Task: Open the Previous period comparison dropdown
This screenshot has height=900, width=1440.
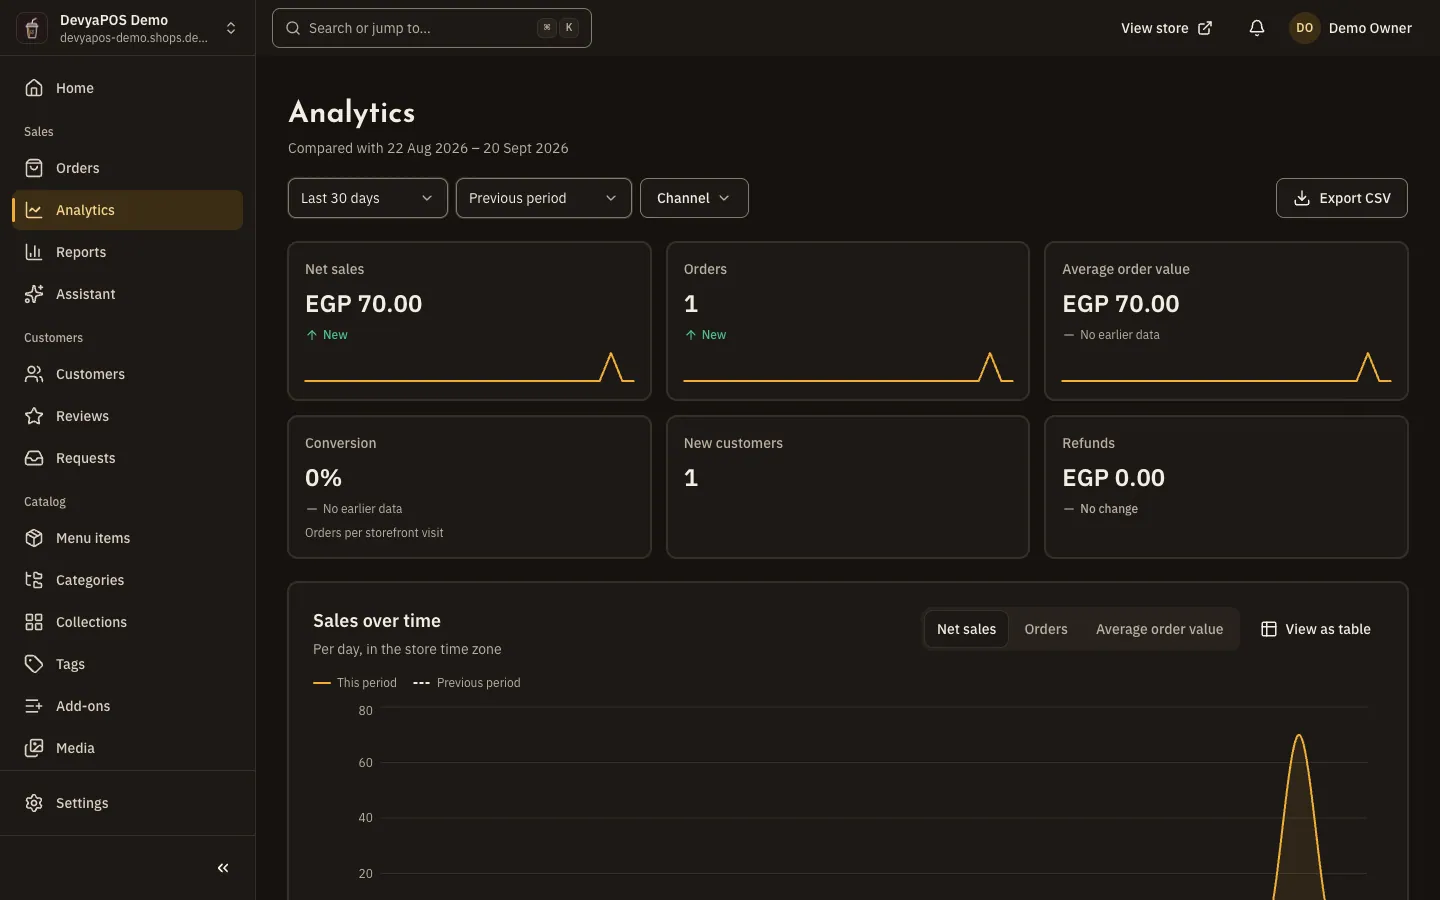Action: pos(544,198)
